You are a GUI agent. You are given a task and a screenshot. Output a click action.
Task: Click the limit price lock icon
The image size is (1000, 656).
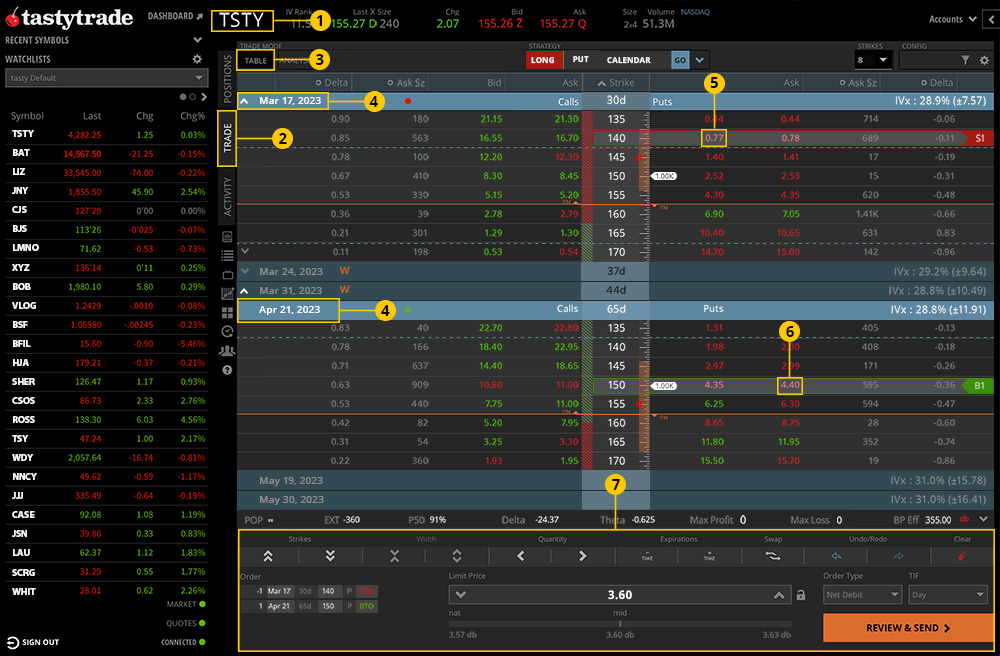[800, 595]
